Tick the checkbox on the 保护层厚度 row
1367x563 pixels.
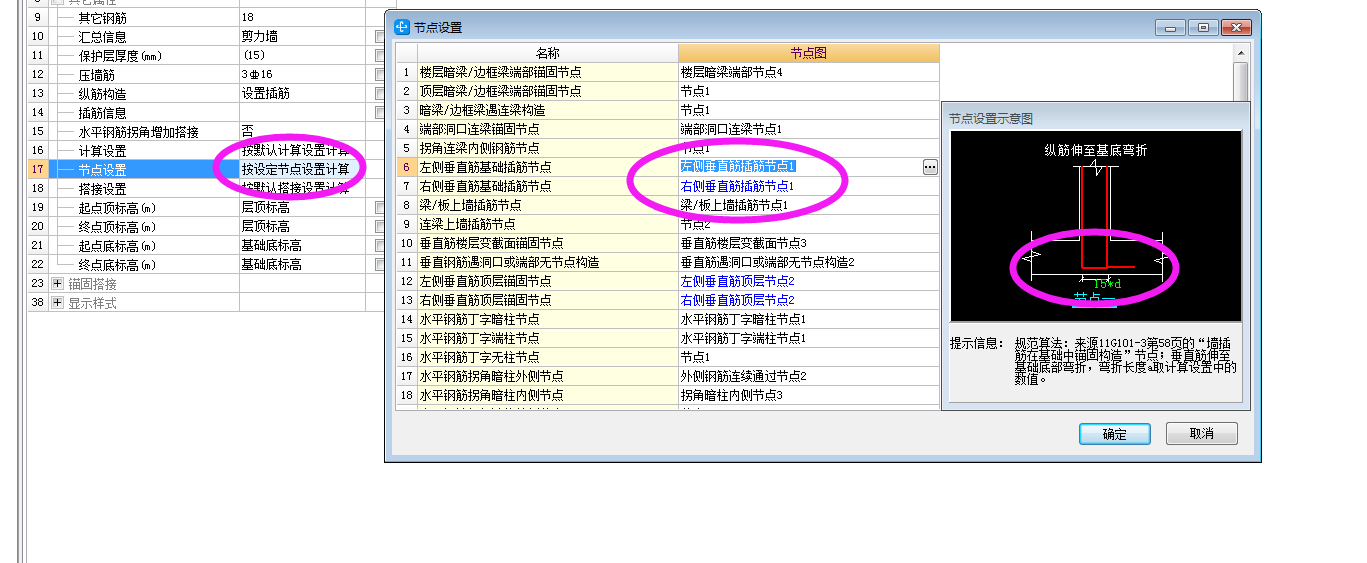click(380, 56)
